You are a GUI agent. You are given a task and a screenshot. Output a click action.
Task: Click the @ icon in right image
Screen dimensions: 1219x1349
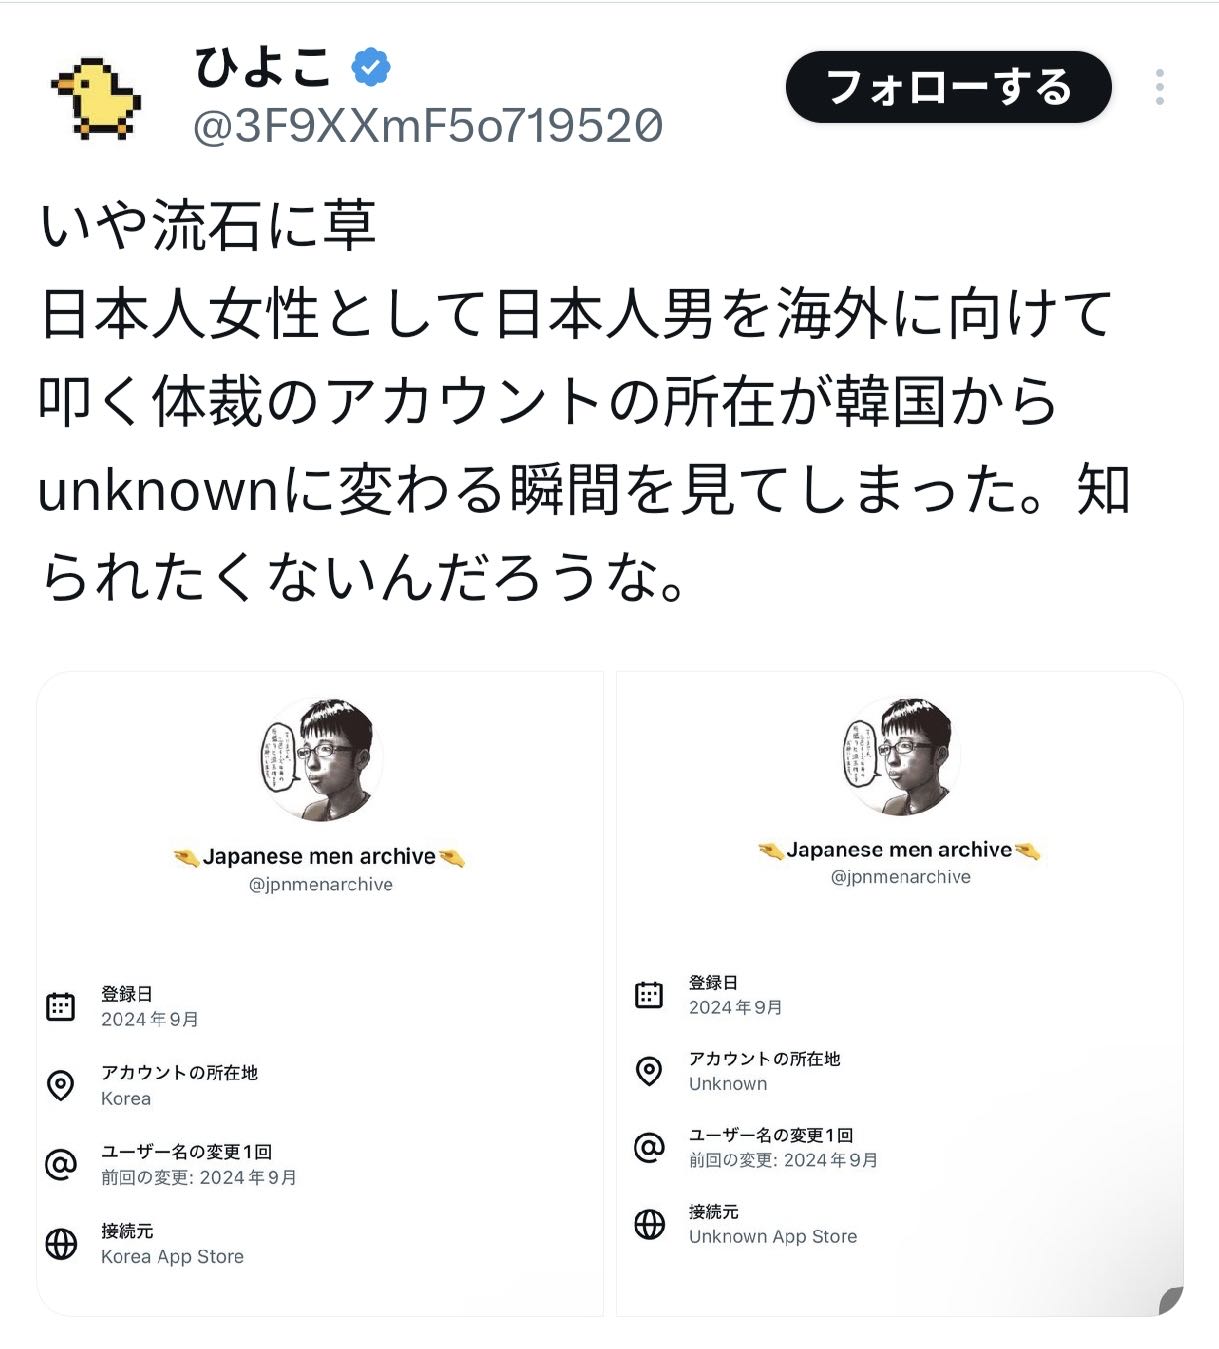pos(649,1147)
